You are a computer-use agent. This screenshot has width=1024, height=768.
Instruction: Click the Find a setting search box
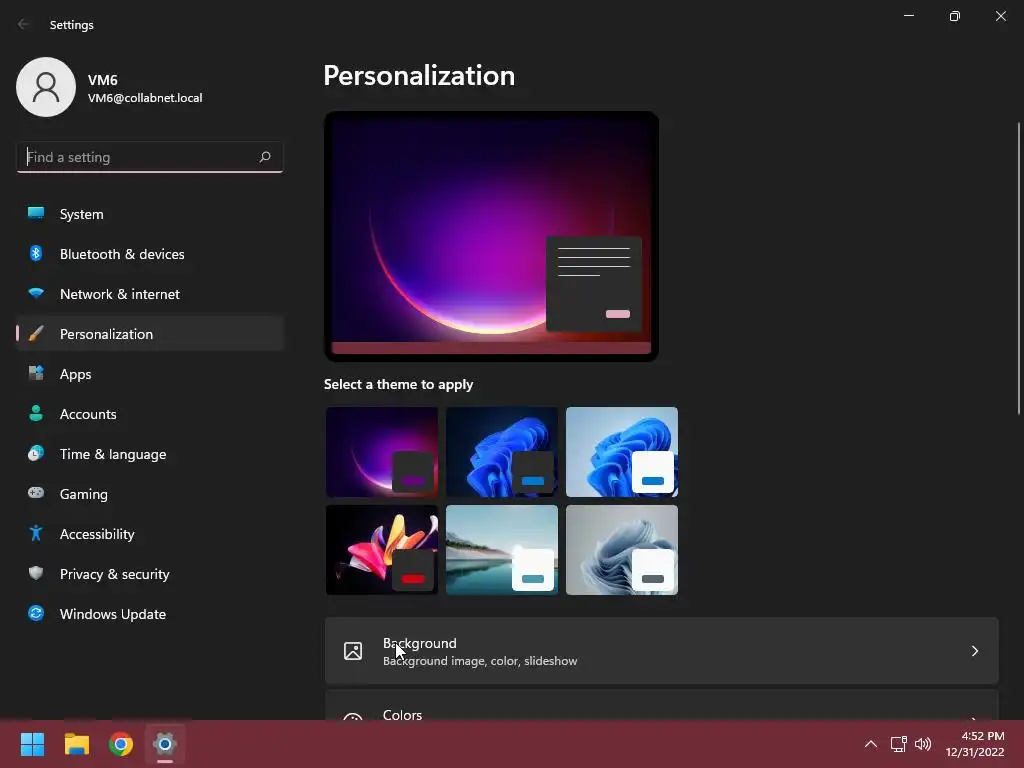150,157
